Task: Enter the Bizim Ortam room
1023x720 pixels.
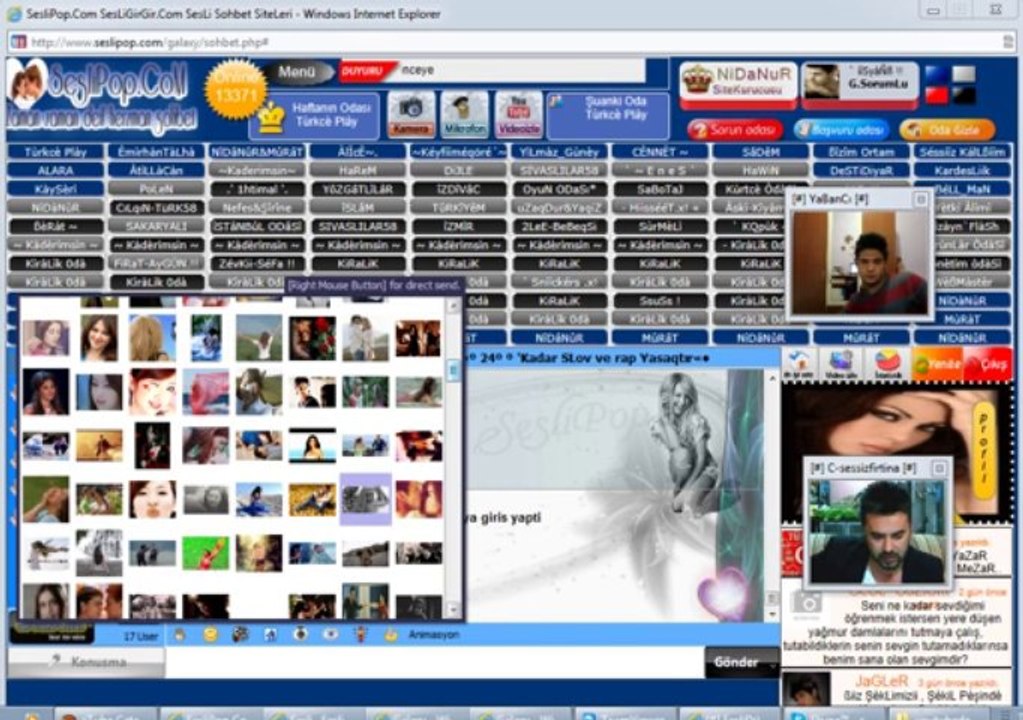Action: (861, 152)
